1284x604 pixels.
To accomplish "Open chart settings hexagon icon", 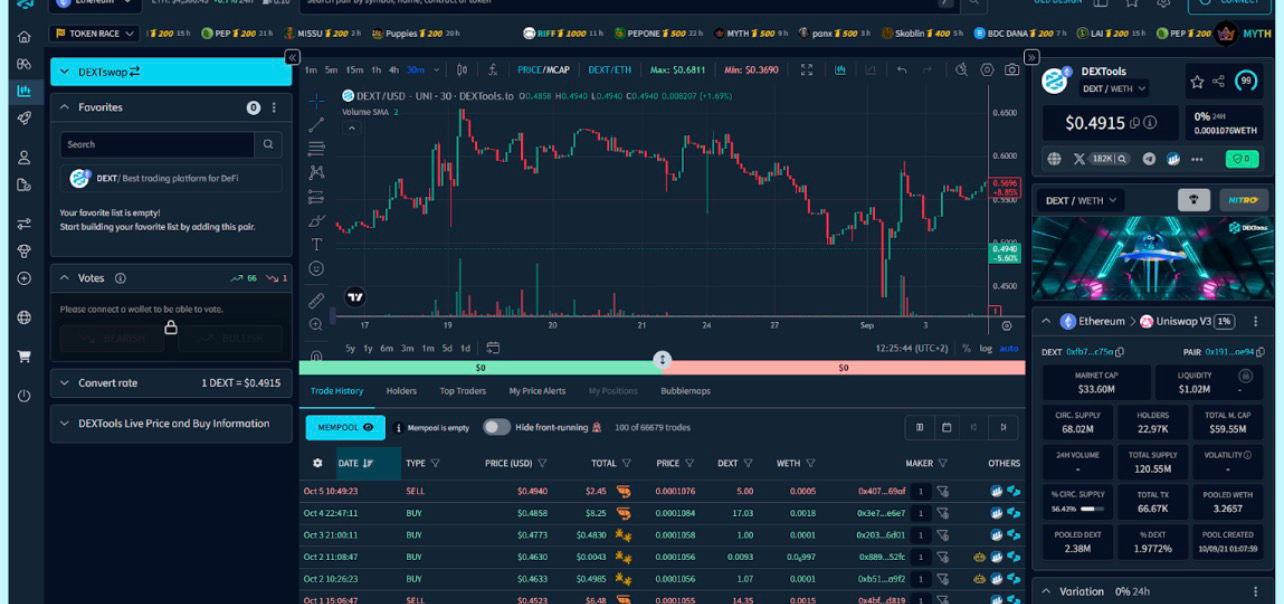I will (987, 70).
